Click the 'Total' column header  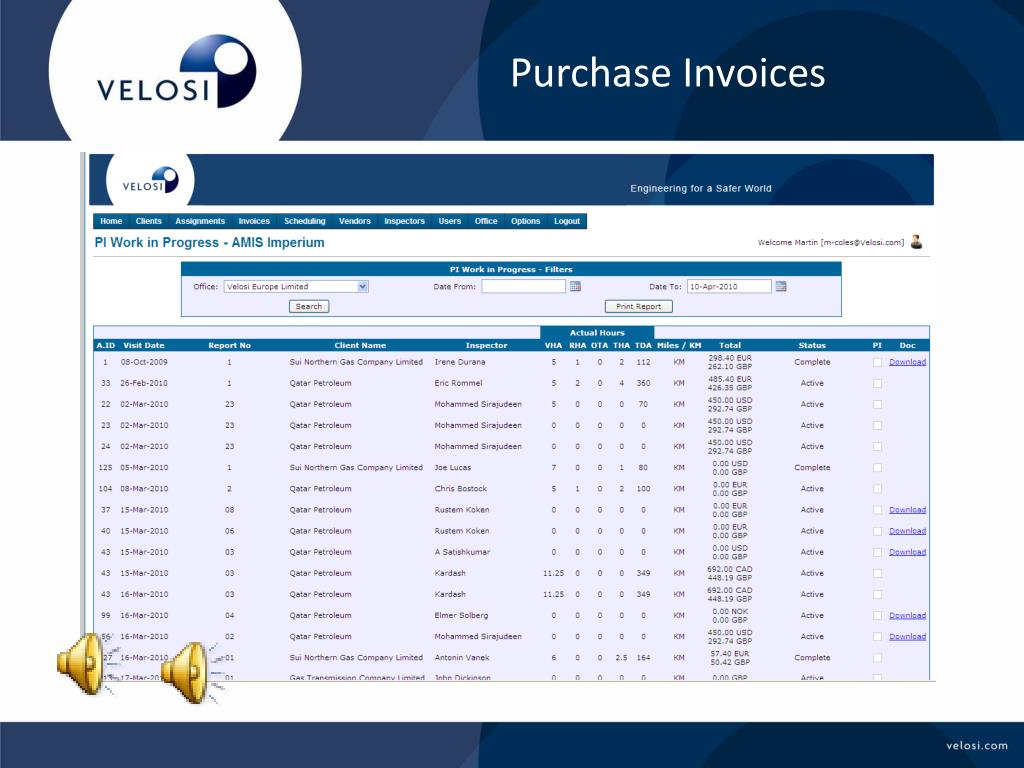pyautogui.click(x=730, y=345)
